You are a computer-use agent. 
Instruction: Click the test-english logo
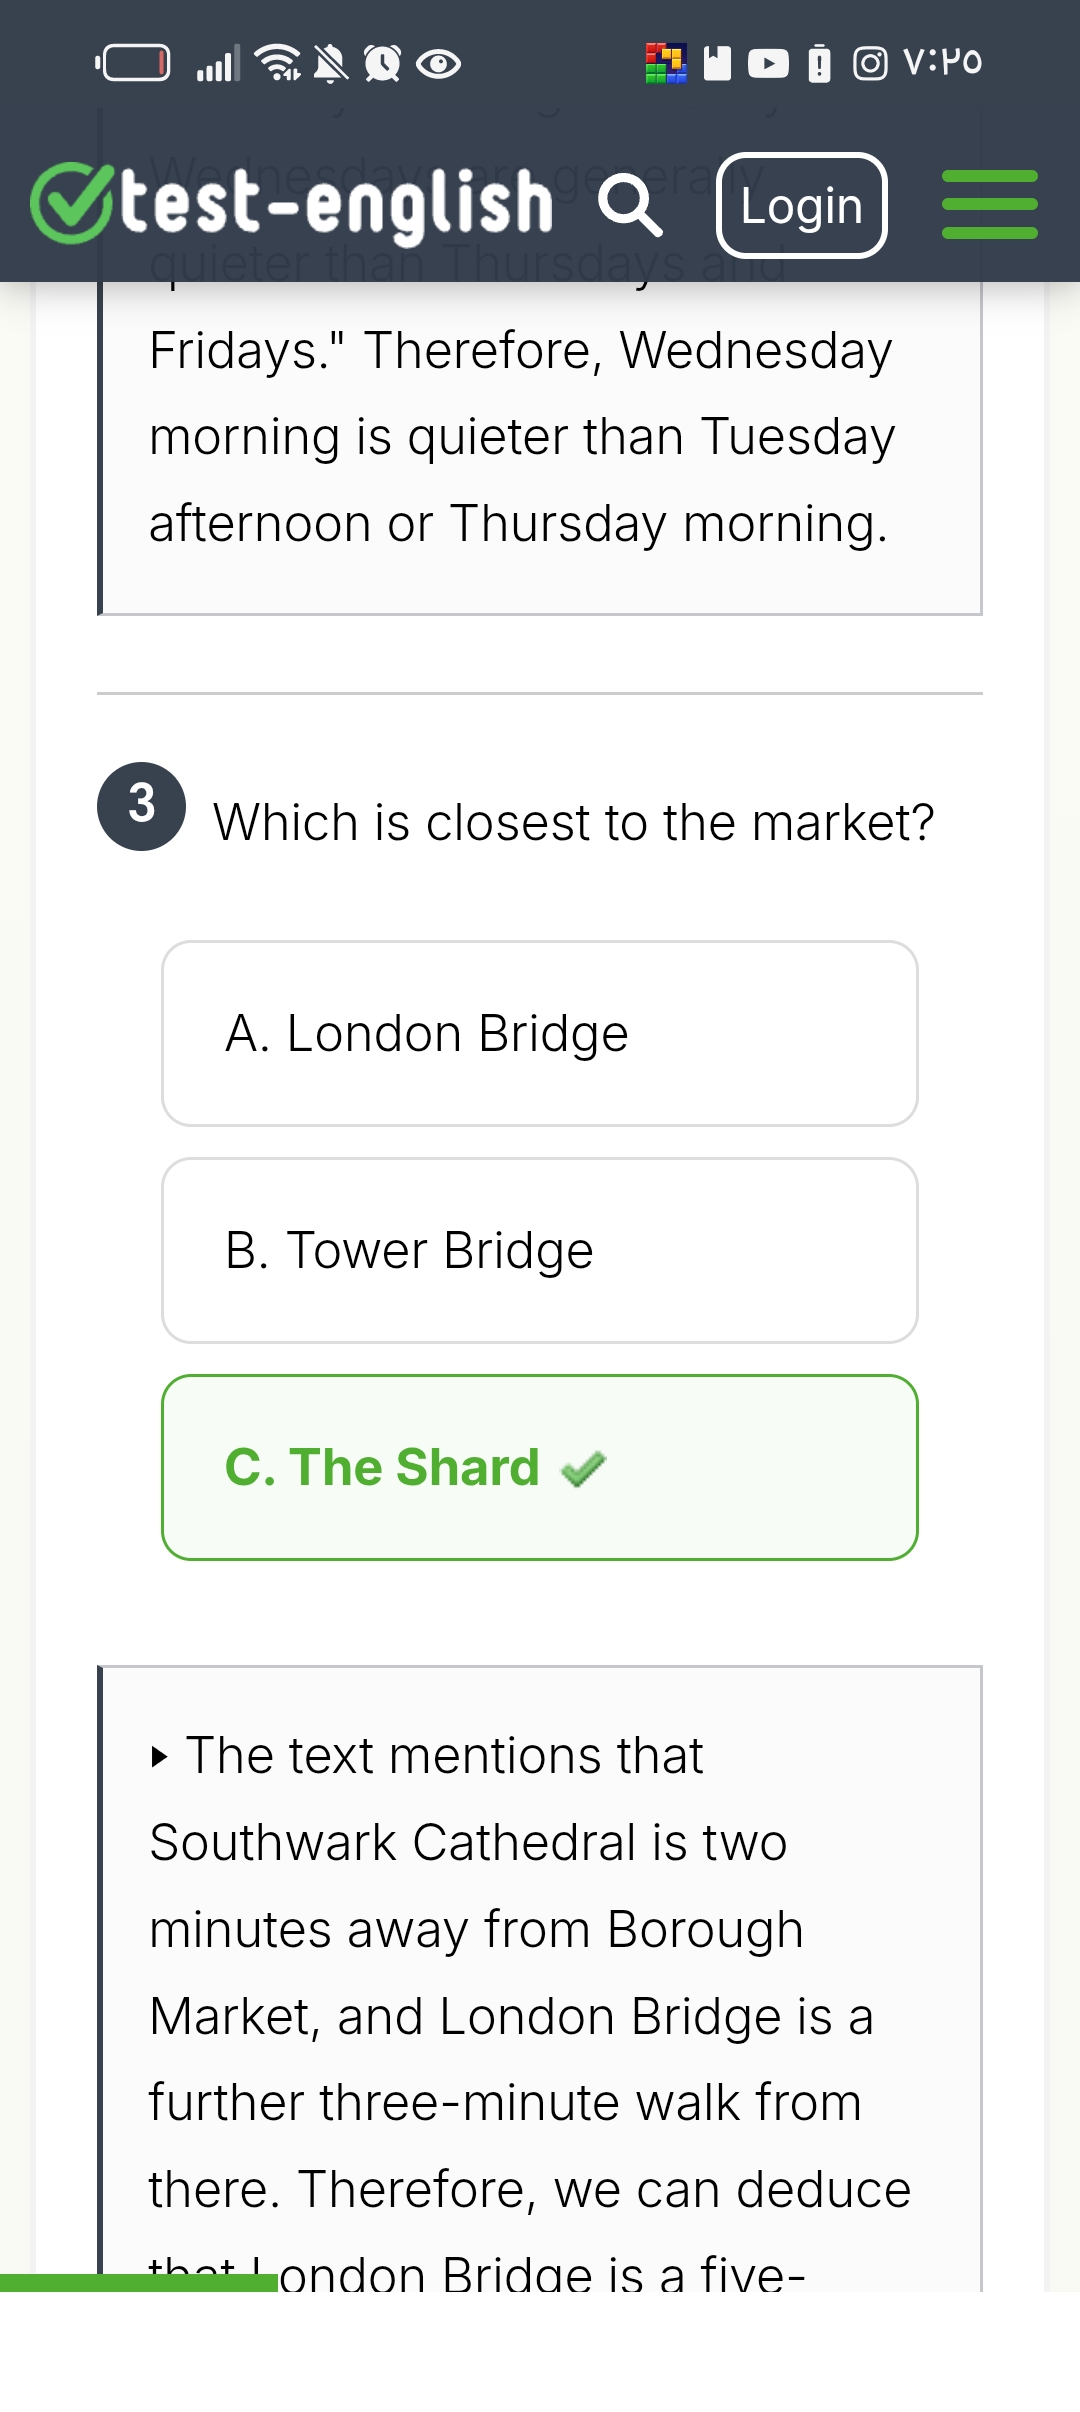point(292,205)
